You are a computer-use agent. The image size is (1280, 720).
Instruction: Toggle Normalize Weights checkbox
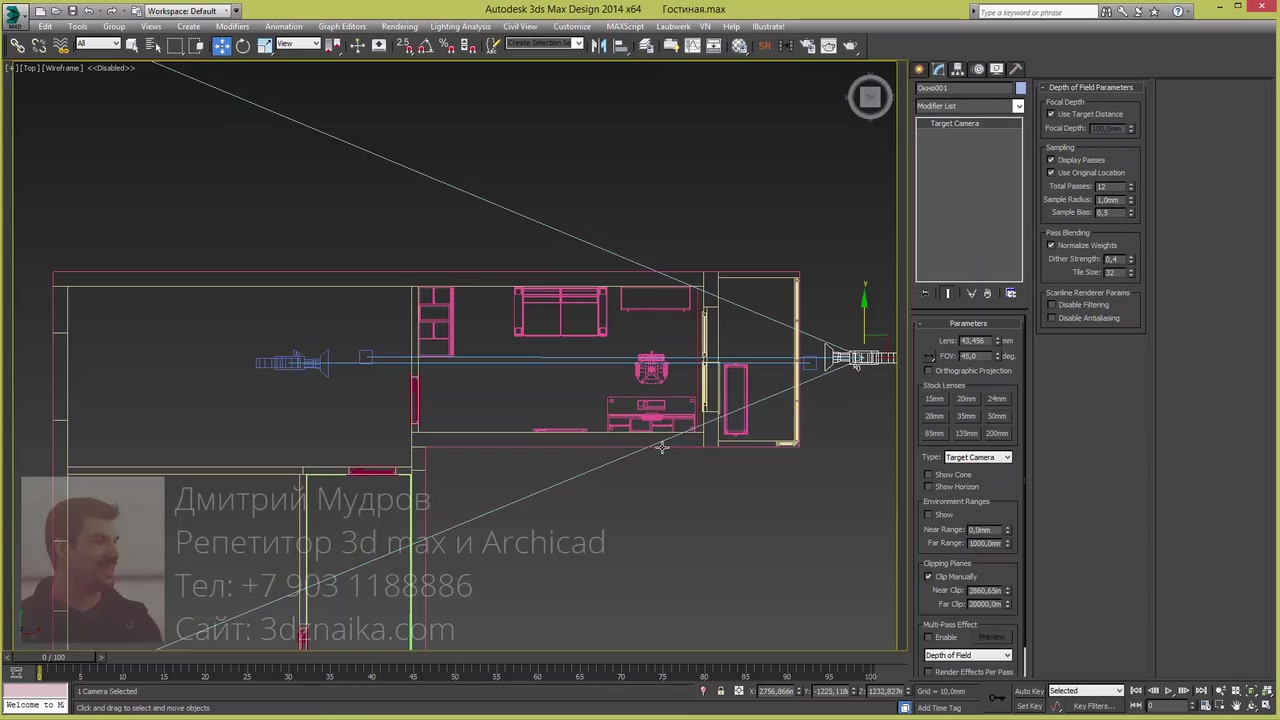(1051, 245)
